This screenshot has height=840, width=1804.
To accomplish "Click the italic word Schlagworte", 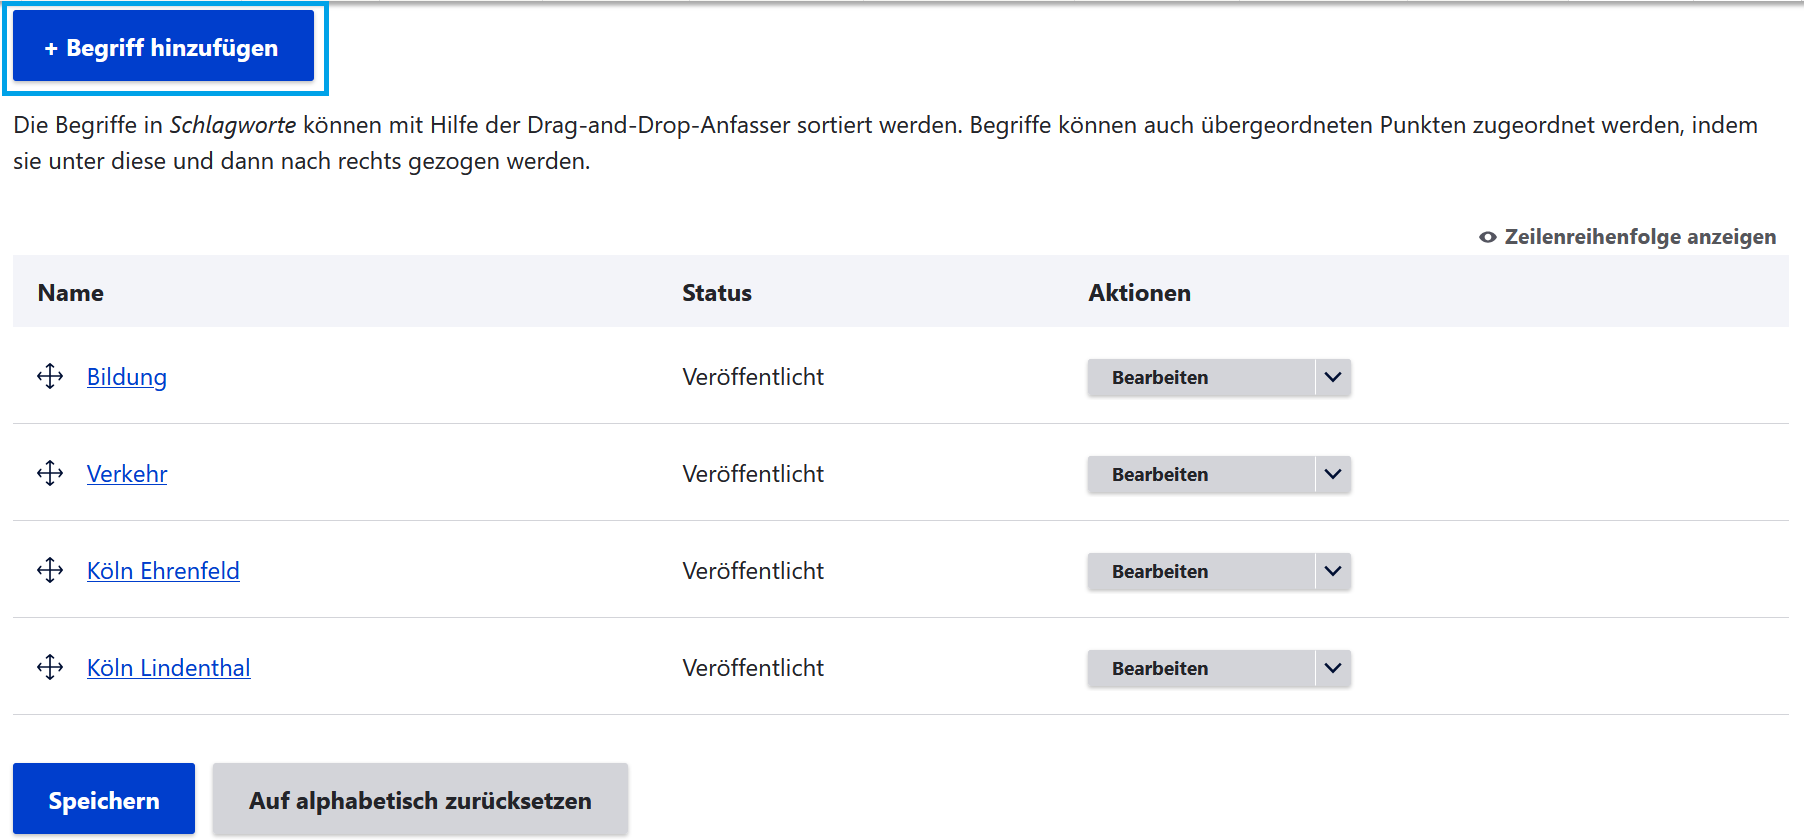I will (x=233, y=126).
